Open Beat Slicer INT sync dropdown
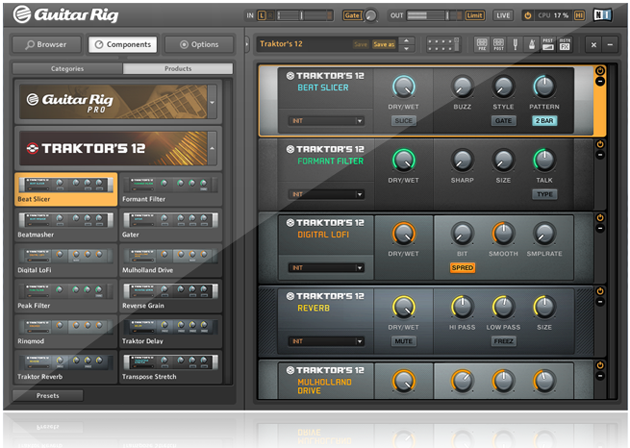The width and height of the screenshot is (630, 448). coord(326,121)
